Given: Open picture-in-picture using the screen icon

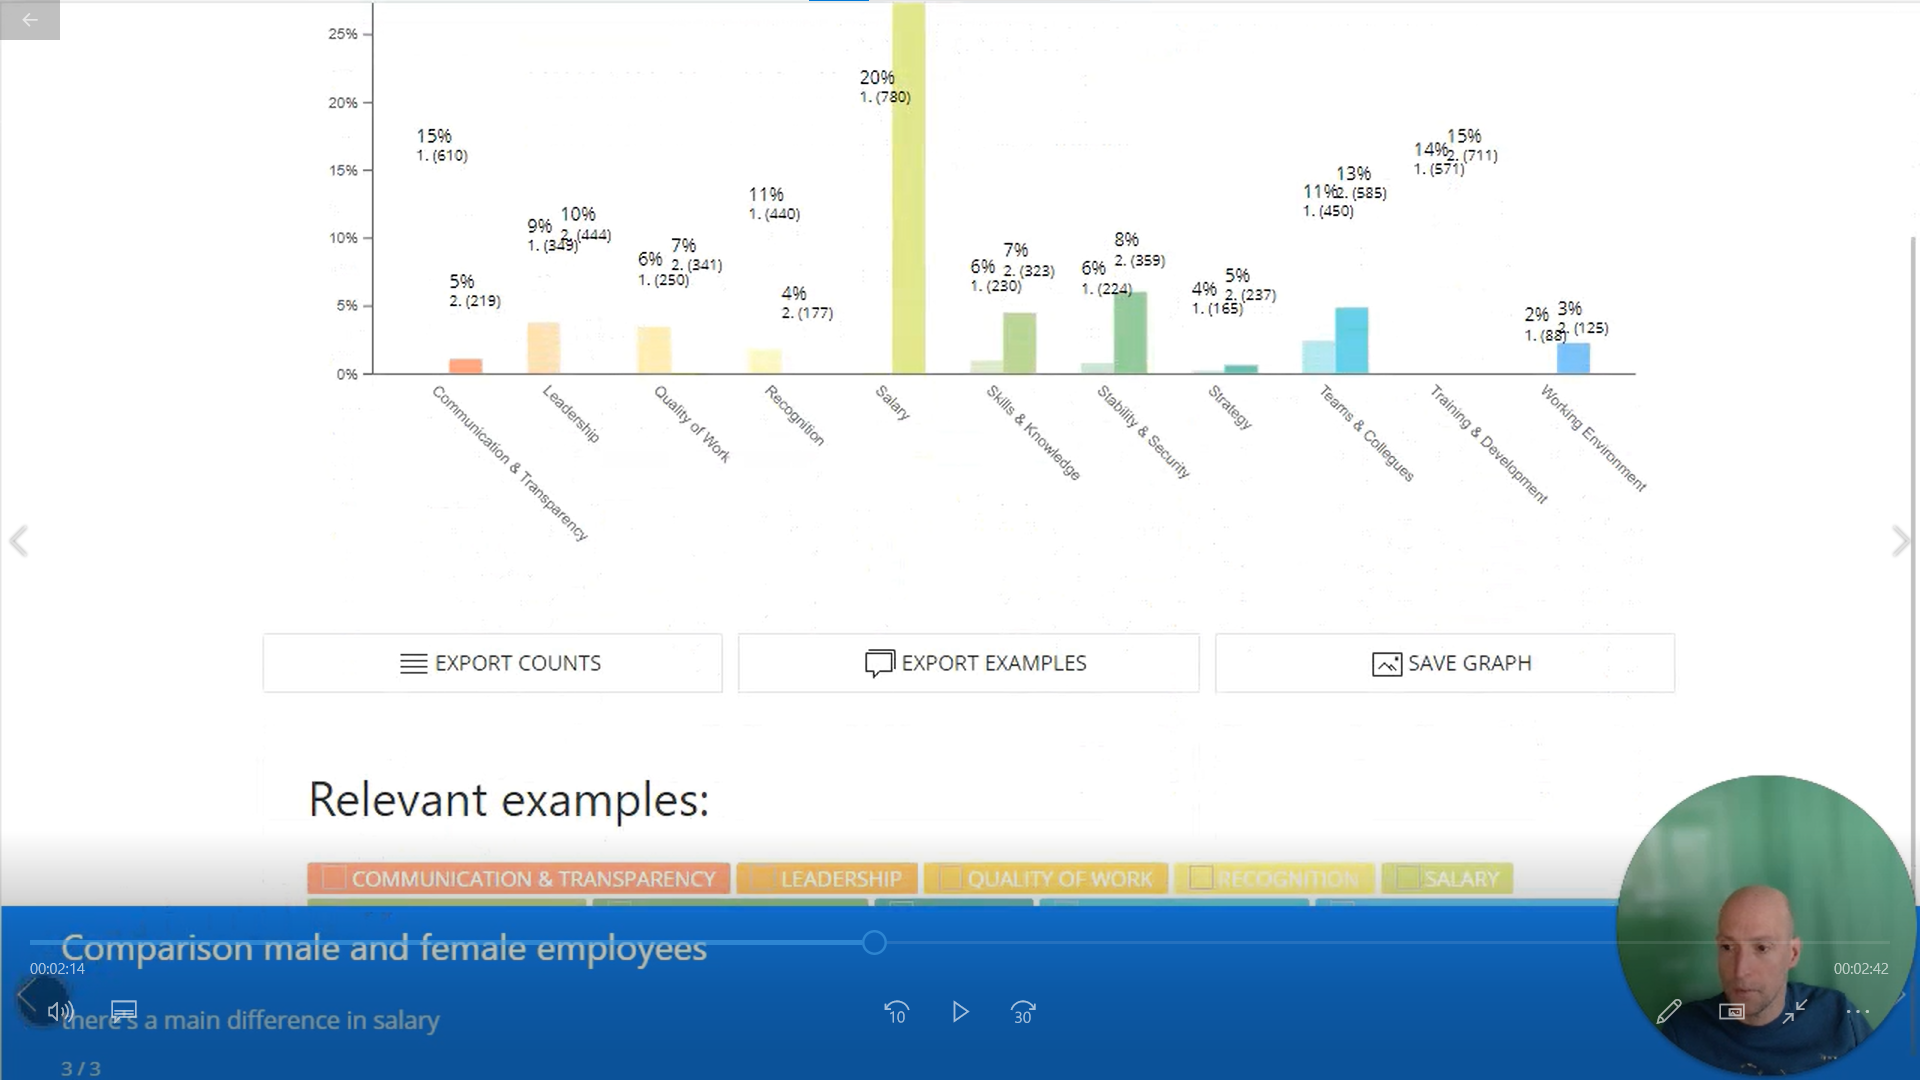Looking at the screenshot, I should pos(1733,1012).
